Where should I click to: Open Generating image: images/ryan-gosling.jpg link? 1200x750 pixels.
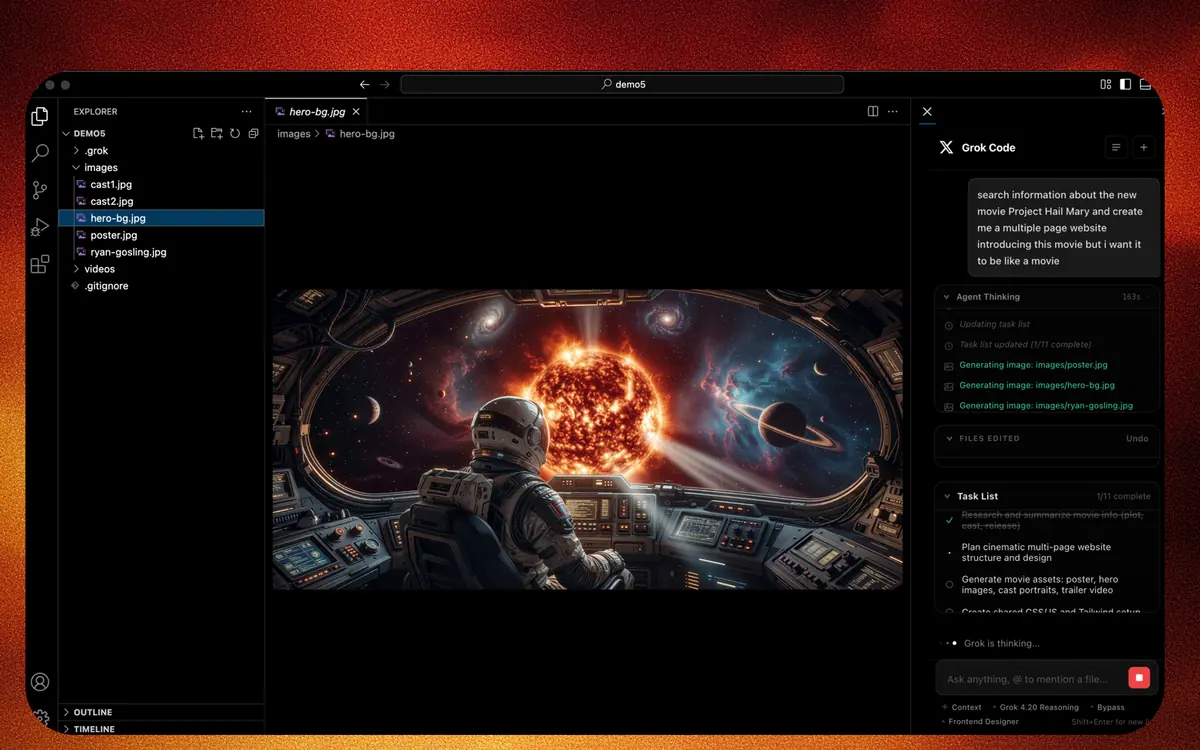pyautogui.click(x=1046, y=406)
